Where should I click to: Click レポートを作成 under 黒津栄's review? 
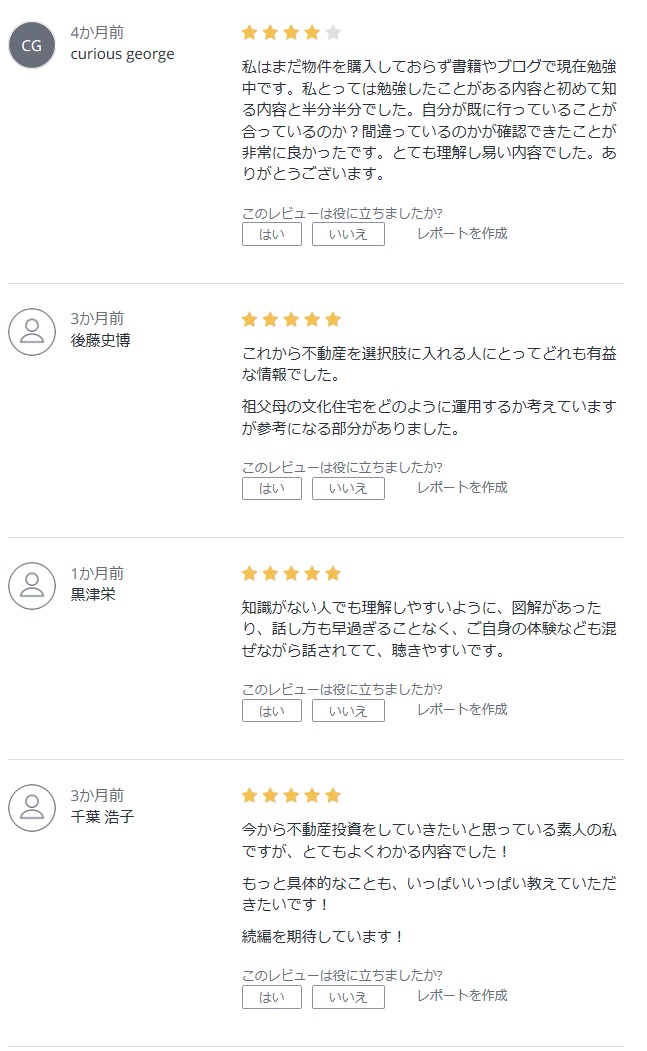click(x=462, y=709)
